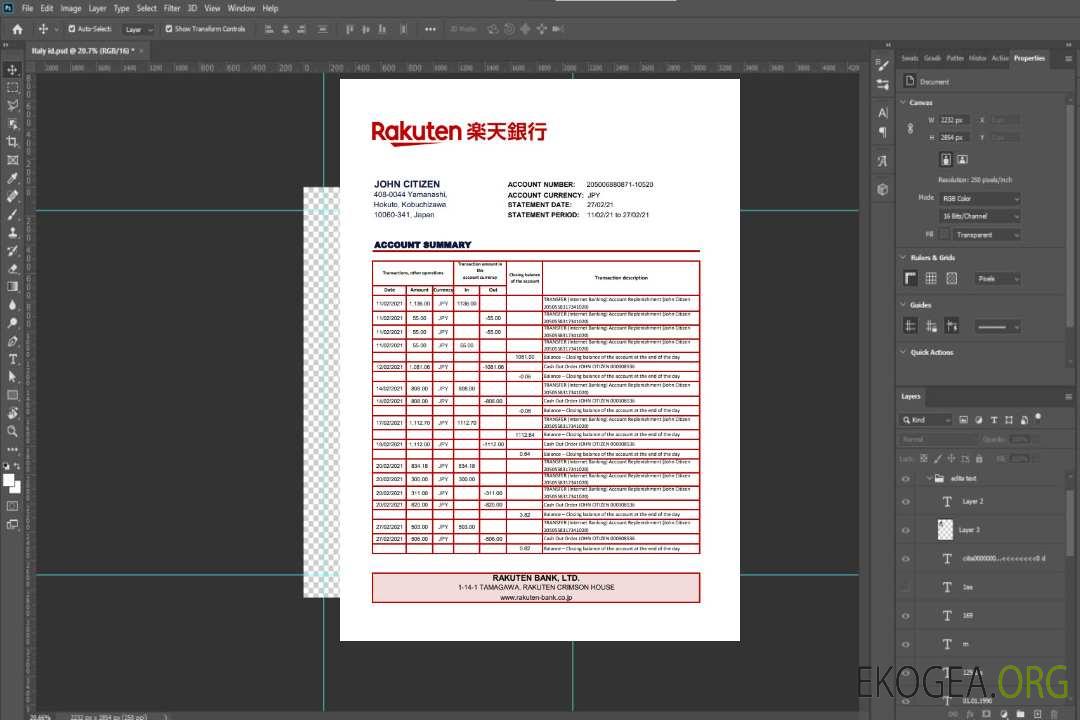Viewport: 1080px width, 720px height.
Task: Select the Rectangular Marquee tool
Action: [12, 88]
